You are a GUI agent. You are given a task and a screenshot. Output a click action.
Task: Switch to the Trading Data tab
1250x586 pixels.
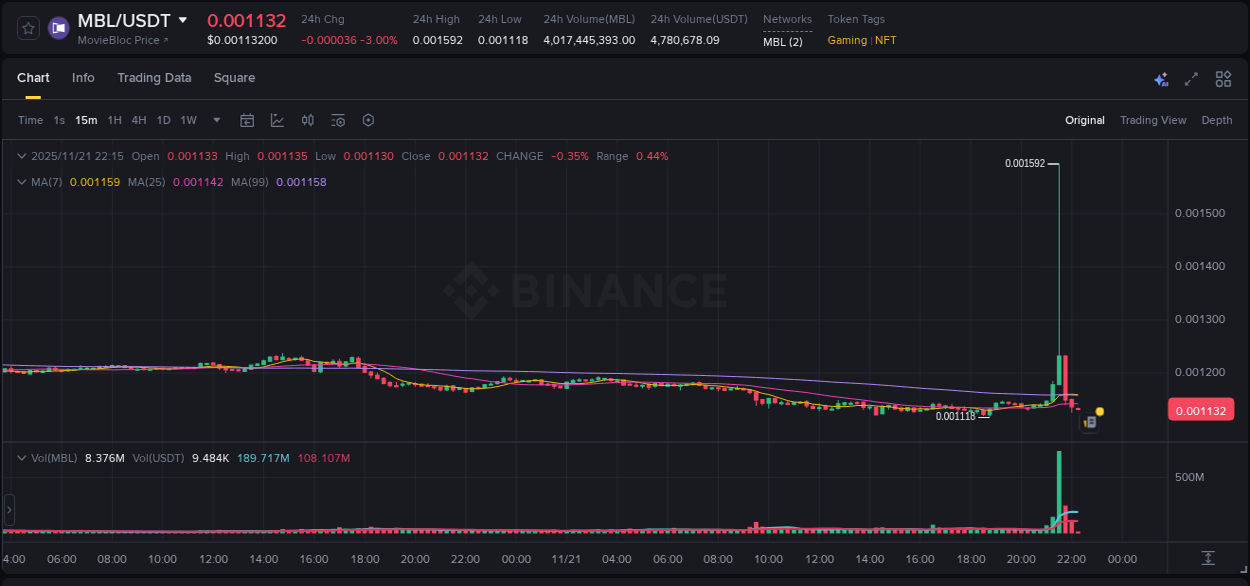pyautogui.click(x=154, y=78)
